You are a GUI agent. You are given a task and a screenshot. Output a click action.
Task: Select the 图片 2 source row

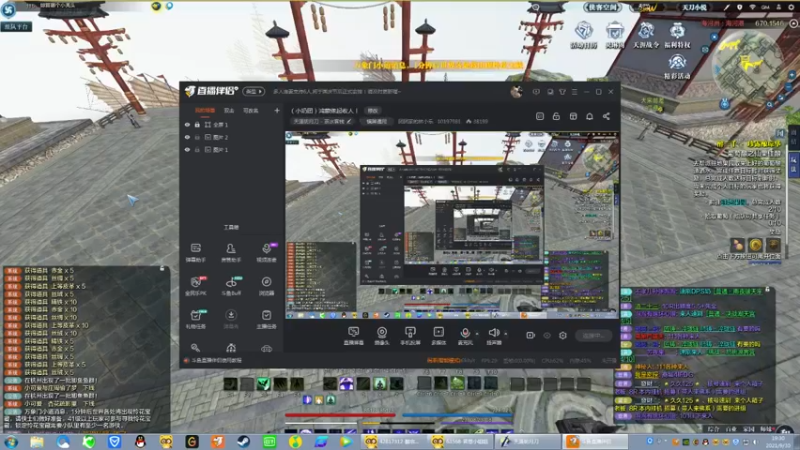point(232,137)
